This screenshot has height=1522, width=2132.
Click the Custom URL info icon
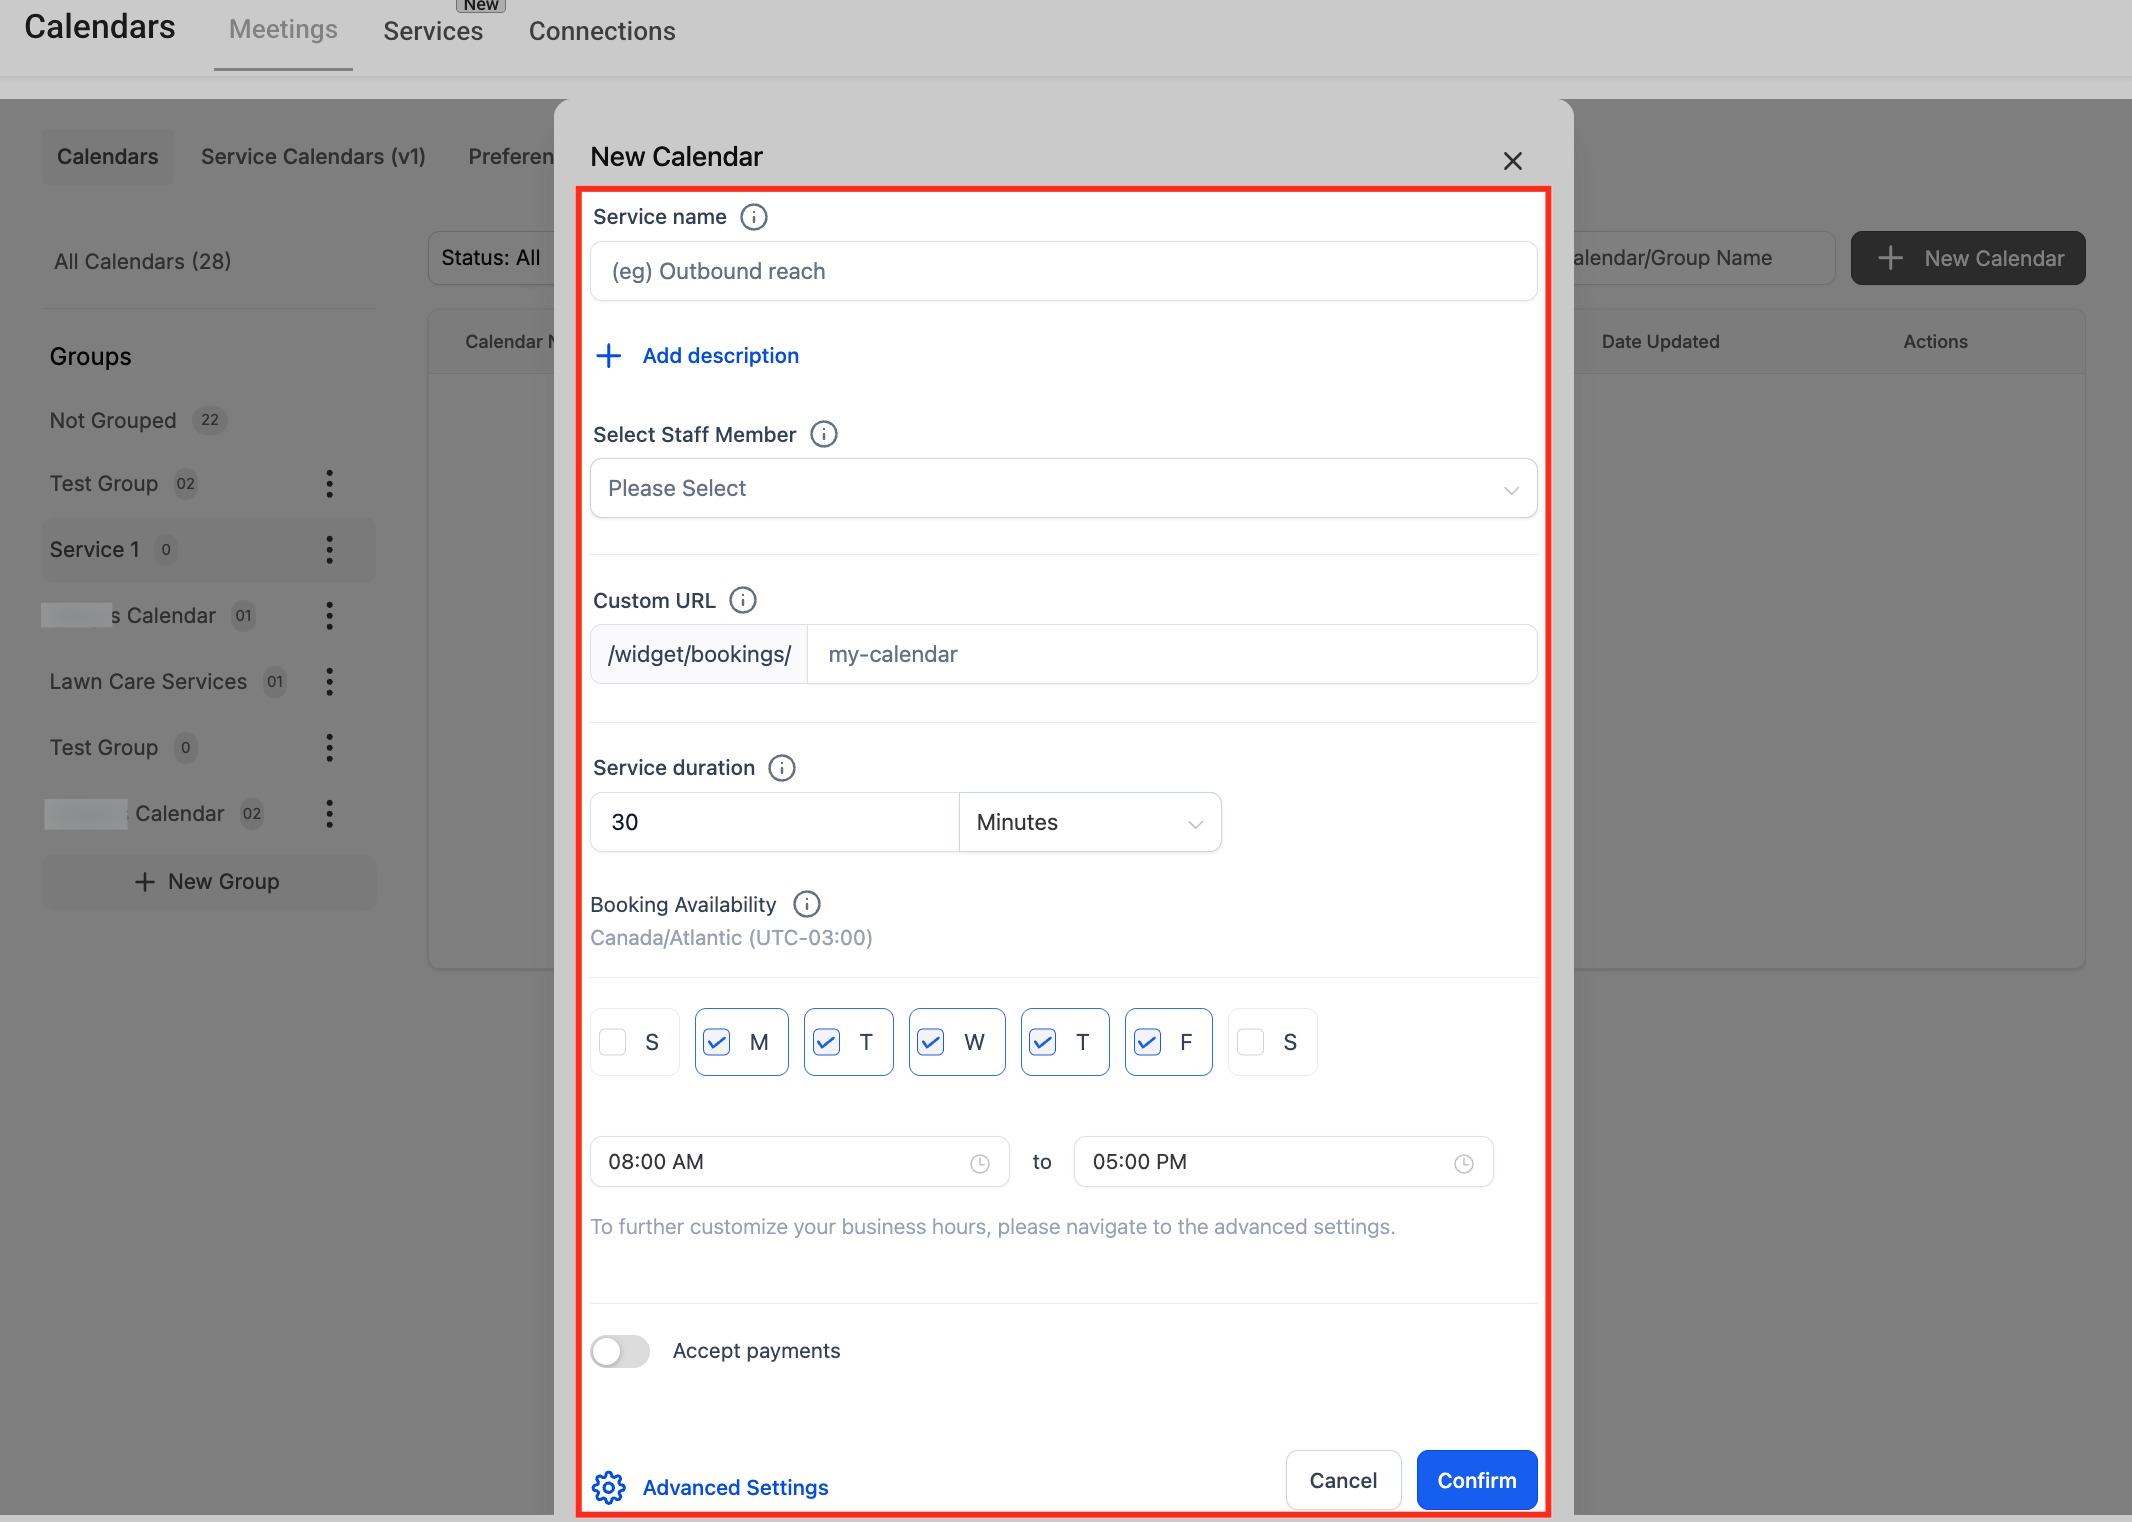[742, 600]
